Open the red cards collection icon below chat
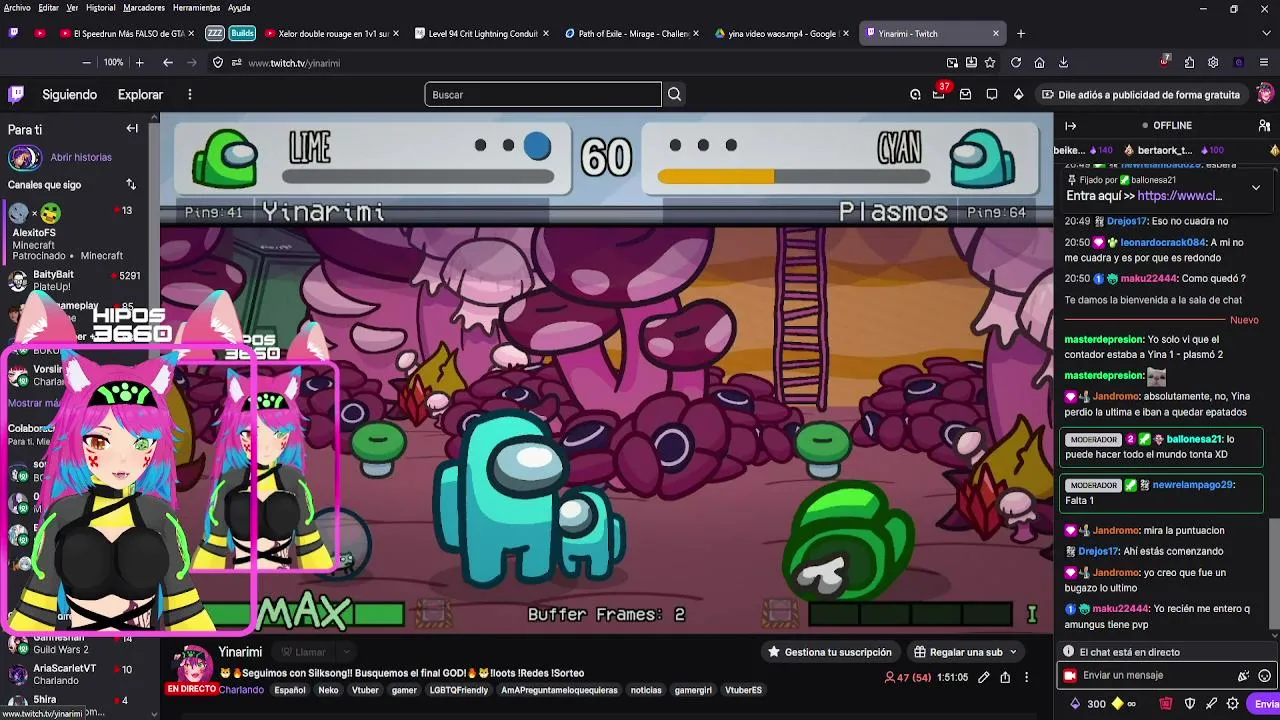The height and width of the screenshot is (720, 1280). click(x=1165, y=704)
